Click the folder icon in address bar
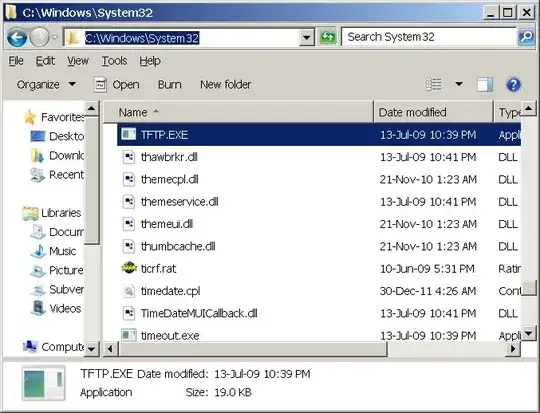Viewport: 540px width, 413px height. click(73, 38)
